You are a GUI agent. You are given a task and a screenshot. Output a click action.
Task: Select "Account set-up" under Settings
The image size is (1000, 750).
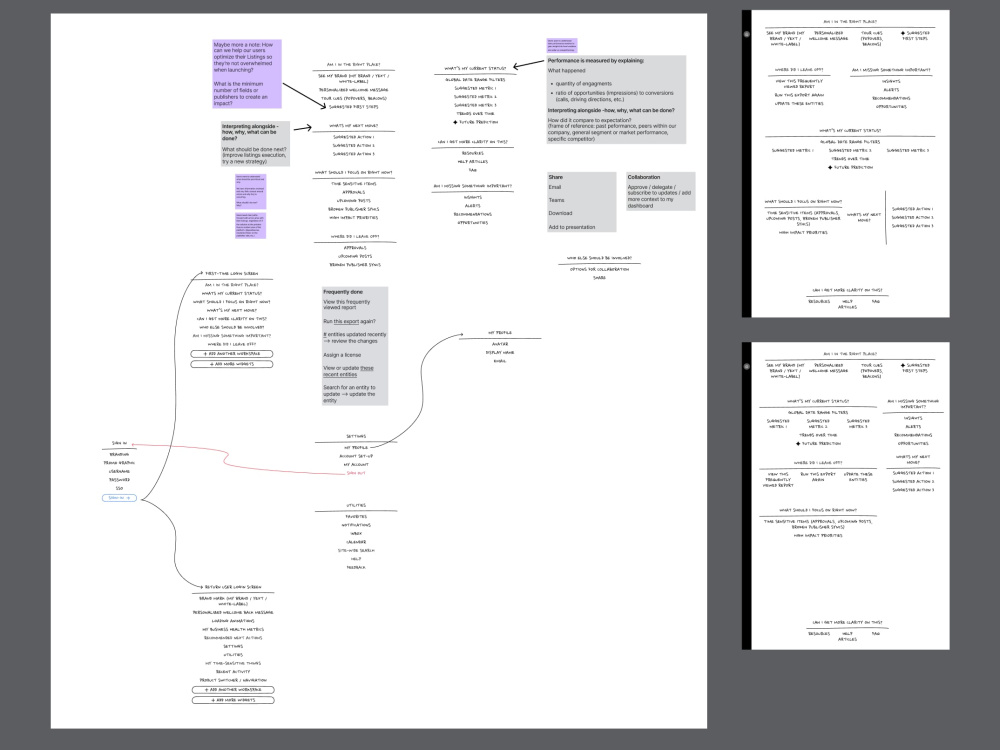point(356,456)
